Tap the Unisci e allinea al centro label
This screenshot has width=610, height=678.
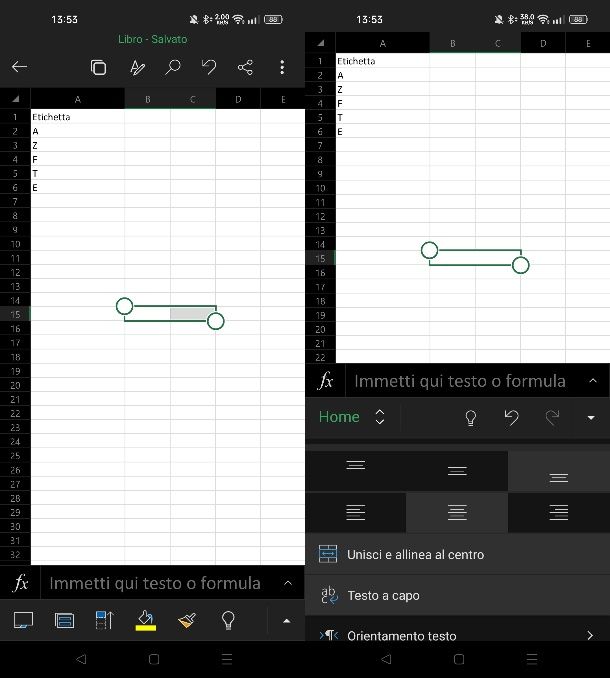point(415,554)
